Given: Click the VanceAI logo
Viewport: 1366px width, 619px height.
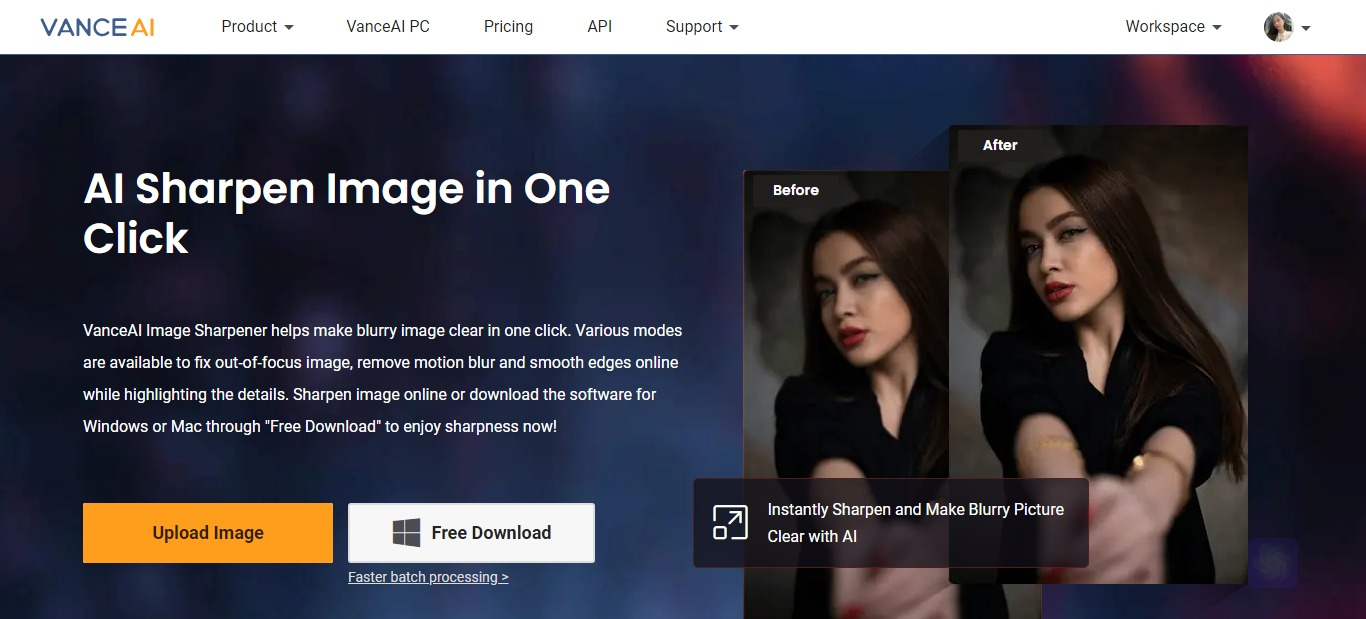Looking at the screenshot, I should [x=97, y=27].
